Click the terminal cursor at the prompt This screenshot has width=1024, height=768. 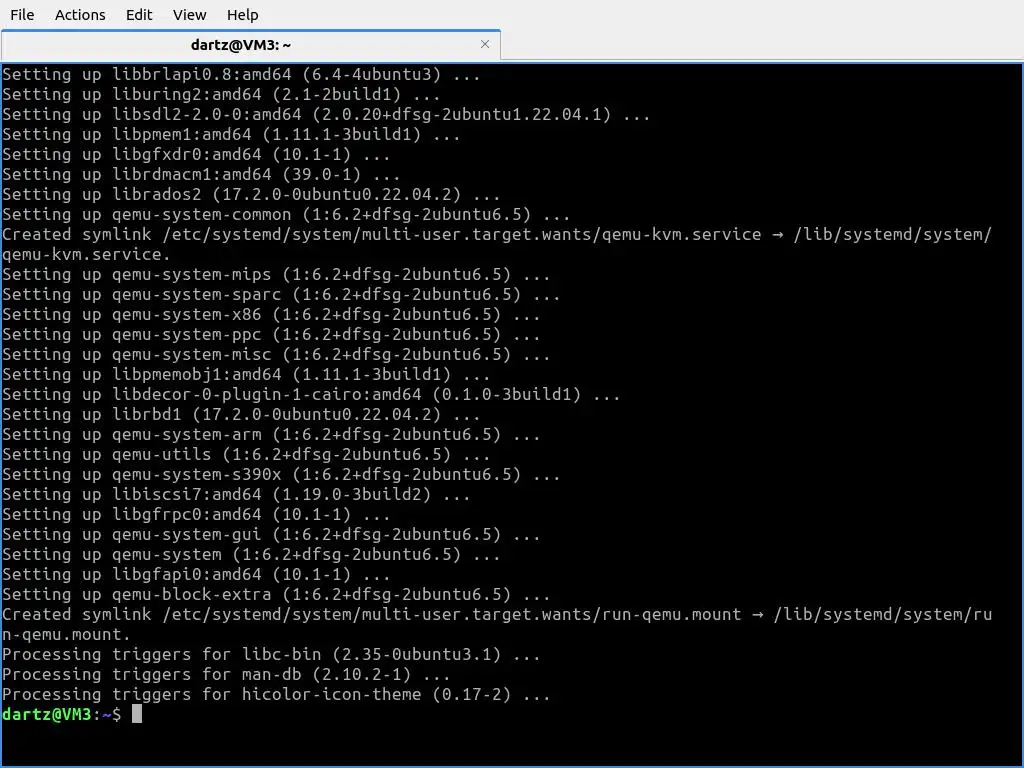(136, 714)
